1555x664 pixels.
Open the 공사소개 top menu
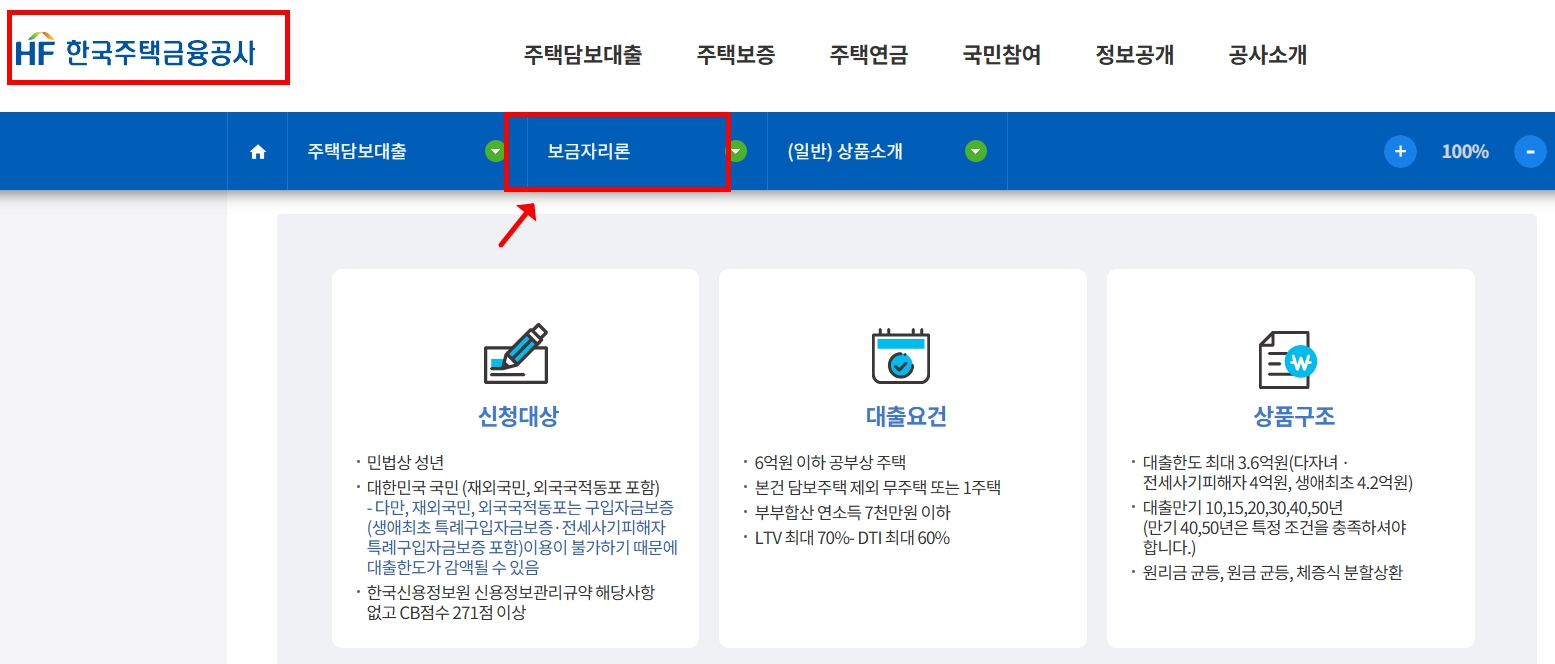pyautogui.click(x=1268, y=55)
